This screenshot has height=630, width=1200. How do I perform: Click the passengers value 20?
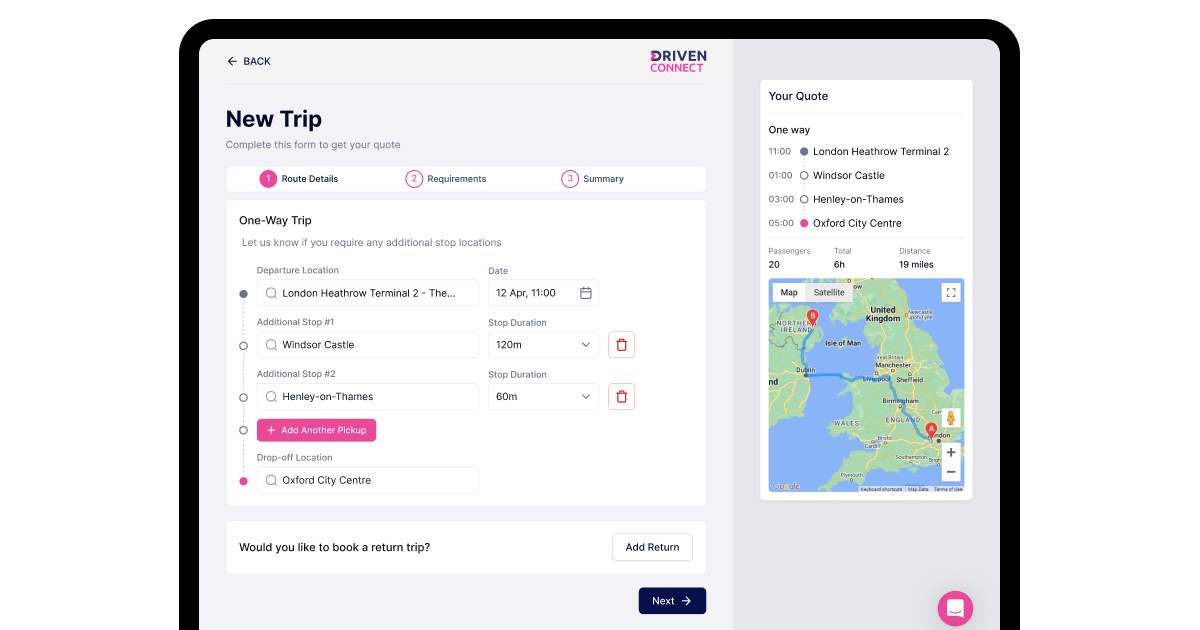[775, 265]
